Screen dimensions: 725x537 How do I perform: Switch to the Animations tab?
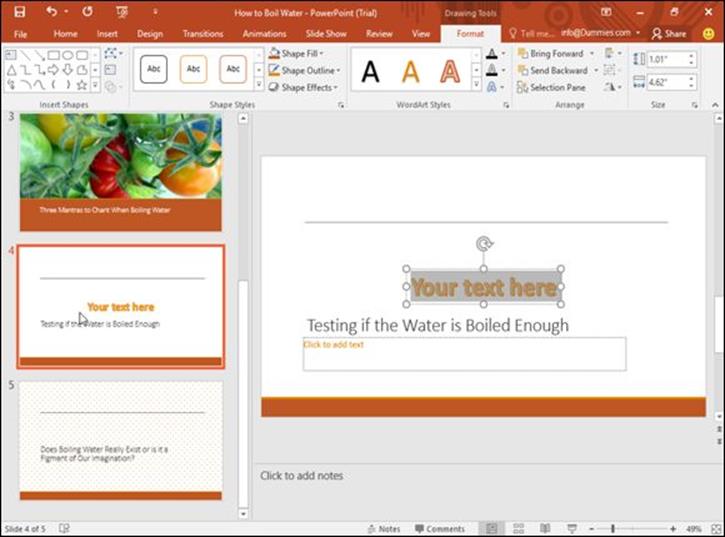pos(264,33)
